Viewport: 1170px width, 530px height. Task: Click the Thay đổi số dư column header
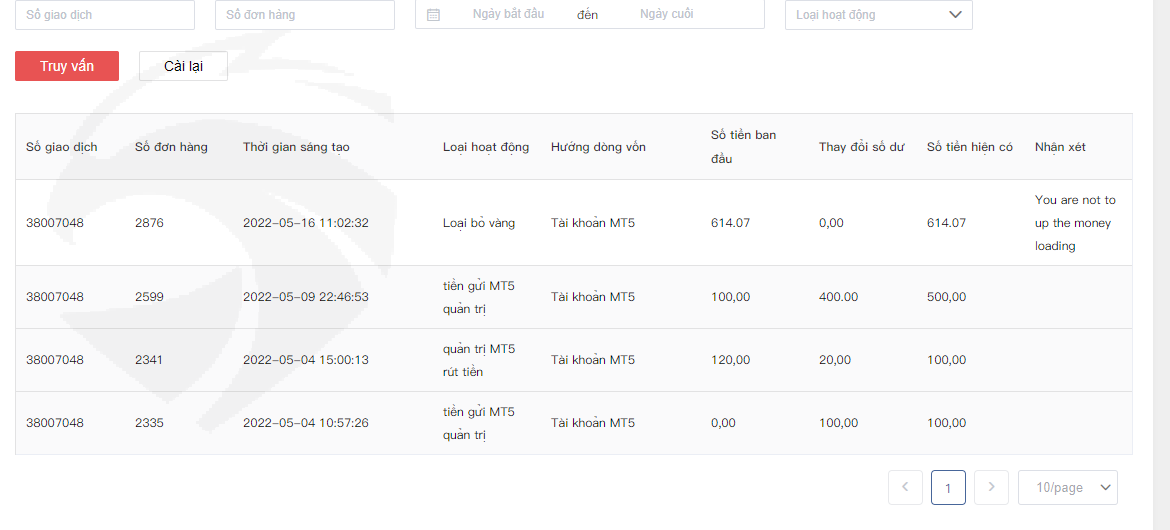point(861,147)
